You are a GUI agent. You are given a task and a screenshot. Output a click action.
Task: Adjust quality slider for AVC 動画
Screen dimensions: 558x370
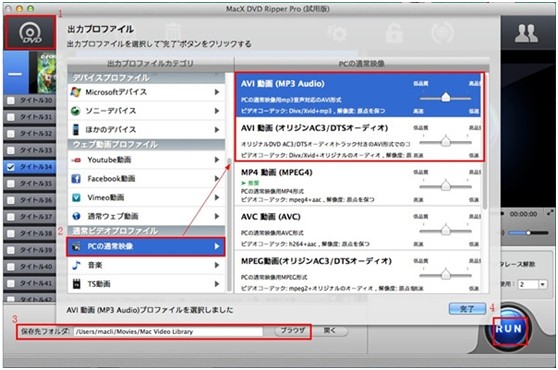point(446,231)
